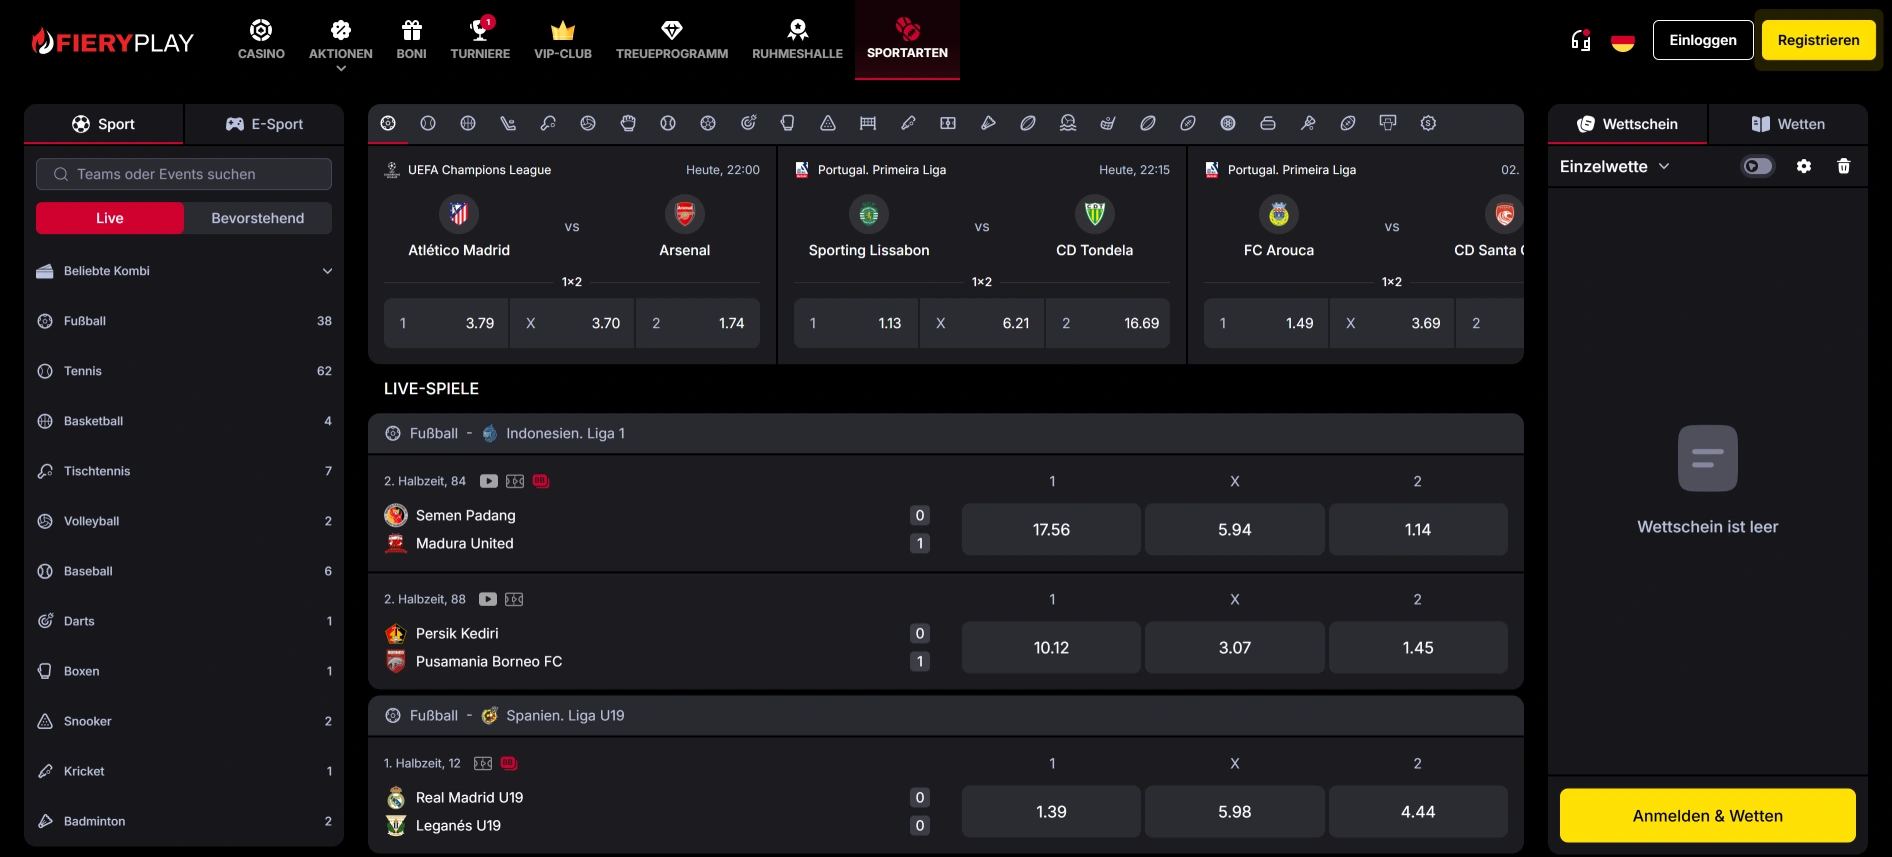This screenshot has width=1892, height=857.
Task: Open Boni gift icon
Action: click(x=411, y=30)
